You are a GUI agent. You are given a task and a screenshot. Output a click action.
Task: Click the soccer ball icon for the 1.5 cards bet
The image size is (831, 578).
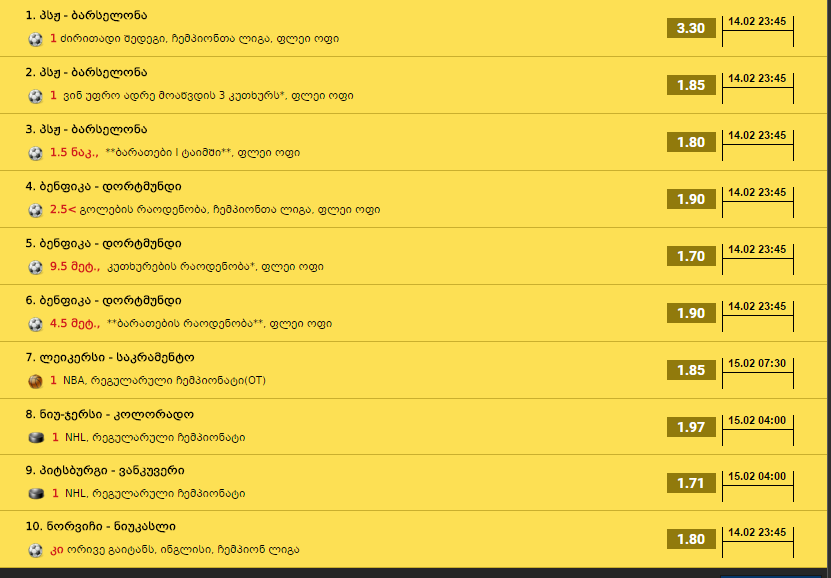[36, 153]
